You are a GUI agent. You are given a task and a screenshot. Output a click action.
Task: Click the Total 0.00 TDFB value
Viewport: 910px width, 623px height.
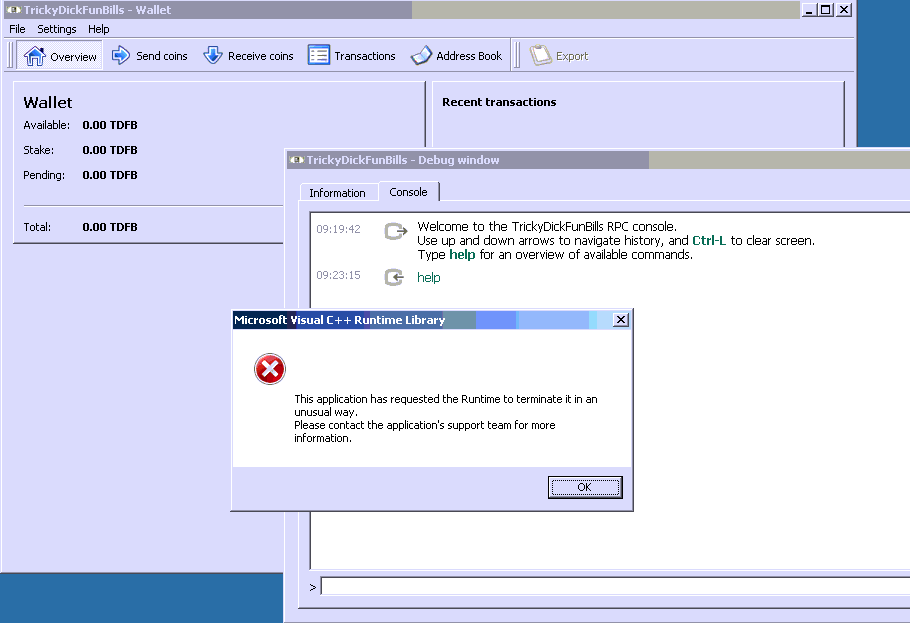(x=110, y=227)
